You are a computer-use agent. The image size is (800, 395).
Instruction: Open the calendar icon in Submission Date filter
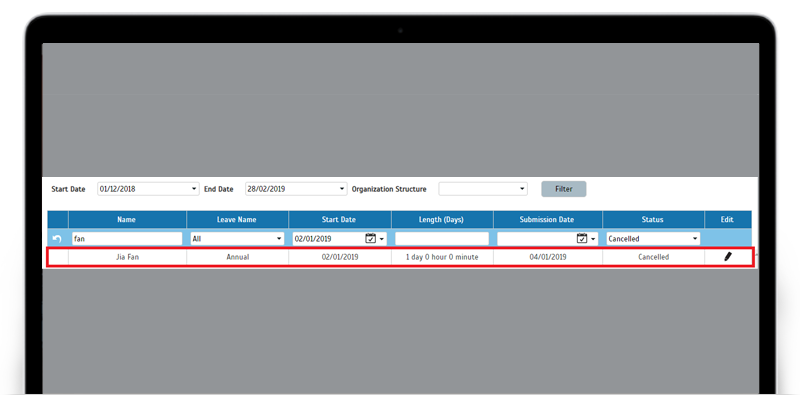pyautogui.click(x=582, y=238)
